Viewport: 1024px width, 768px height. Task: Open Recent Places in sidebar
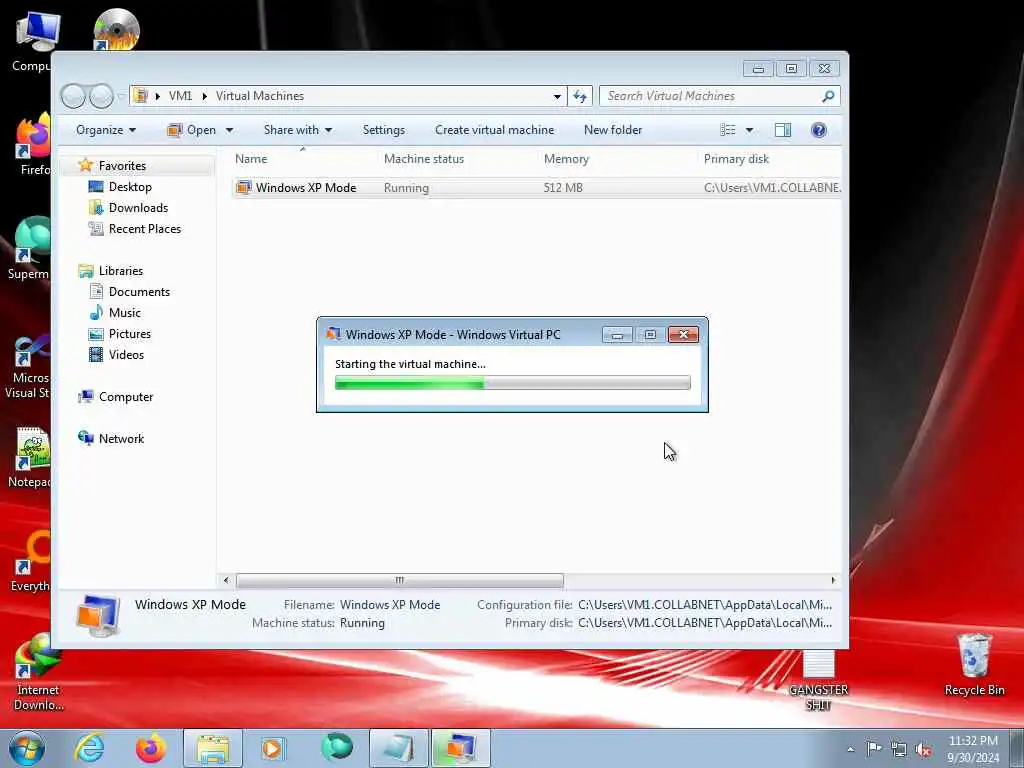144,229
